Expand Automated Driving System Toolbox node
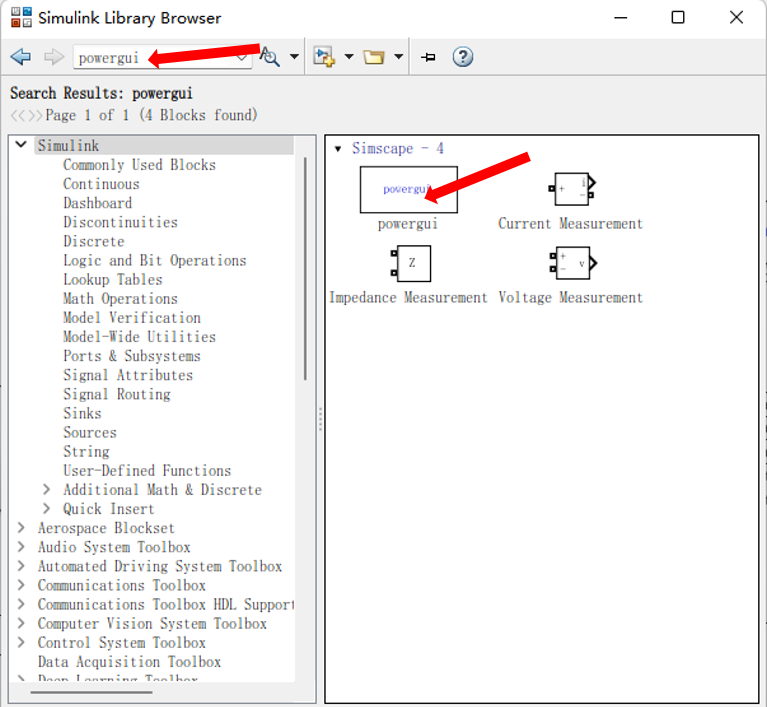 point(21,566)
